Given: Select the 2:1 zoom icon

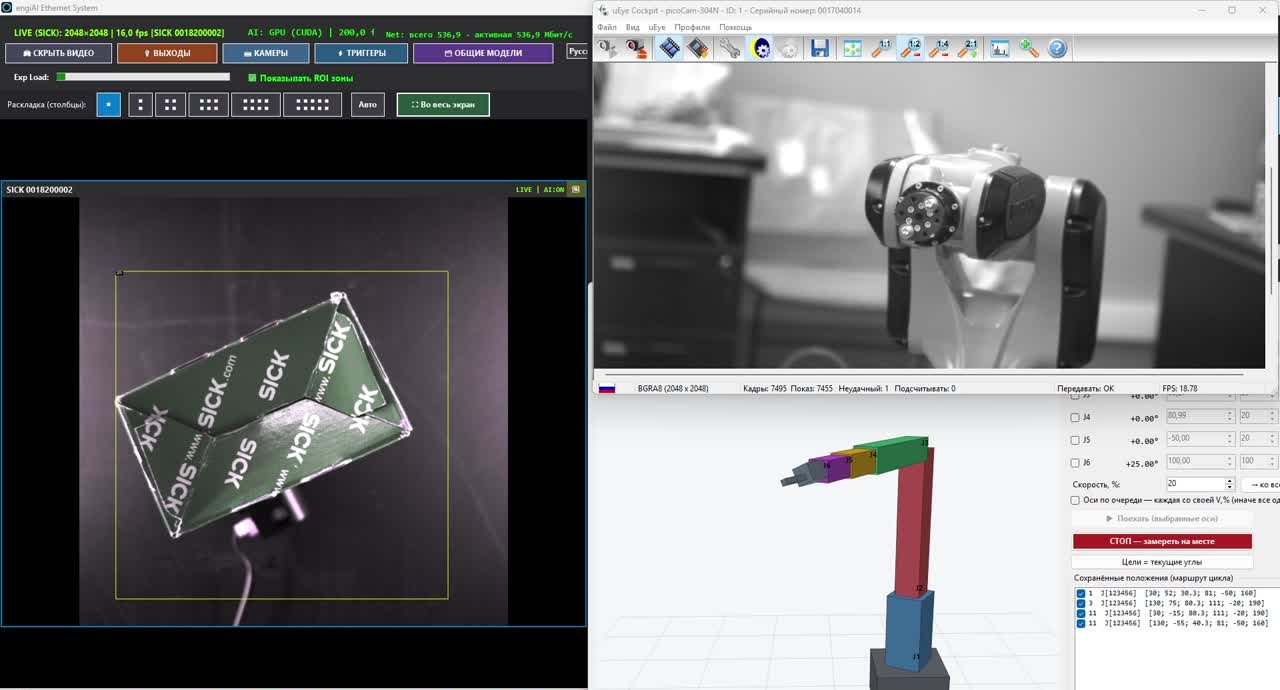Looking at the screenshot, I should [968, 48].
